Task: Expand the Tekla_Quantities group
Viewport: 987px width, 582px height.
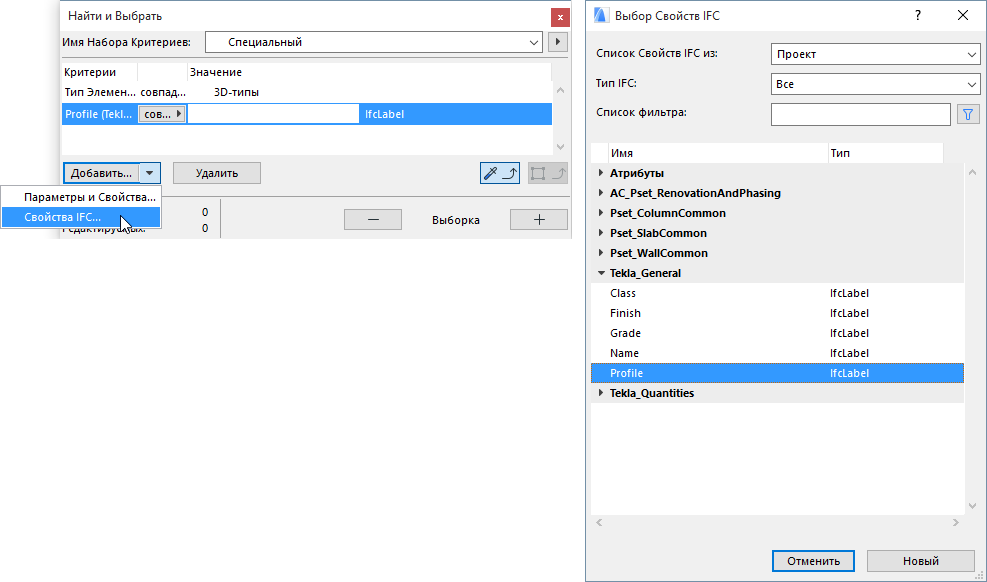Action: (x=601, y=393)
